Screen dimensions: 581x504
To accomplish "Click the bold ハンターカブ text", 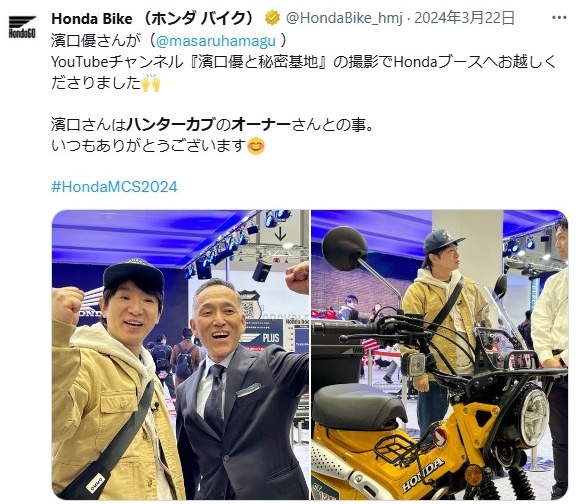I will (x=170, y=125).
